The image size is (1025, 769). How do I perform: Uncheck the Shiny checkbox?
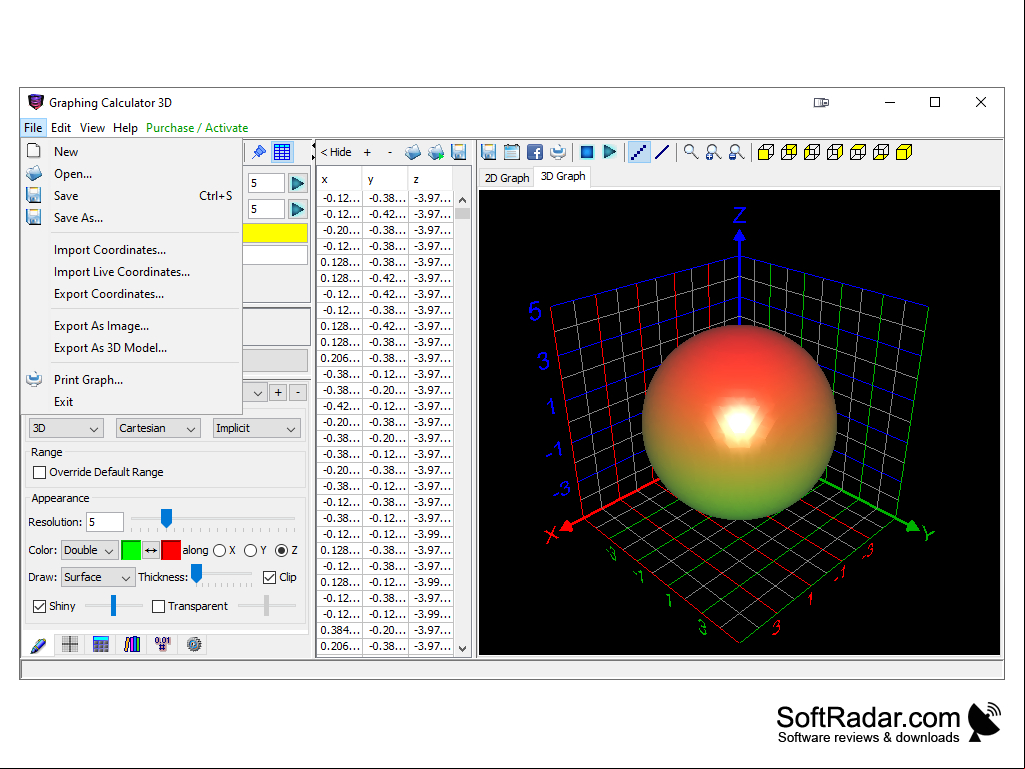coord(40,606)
